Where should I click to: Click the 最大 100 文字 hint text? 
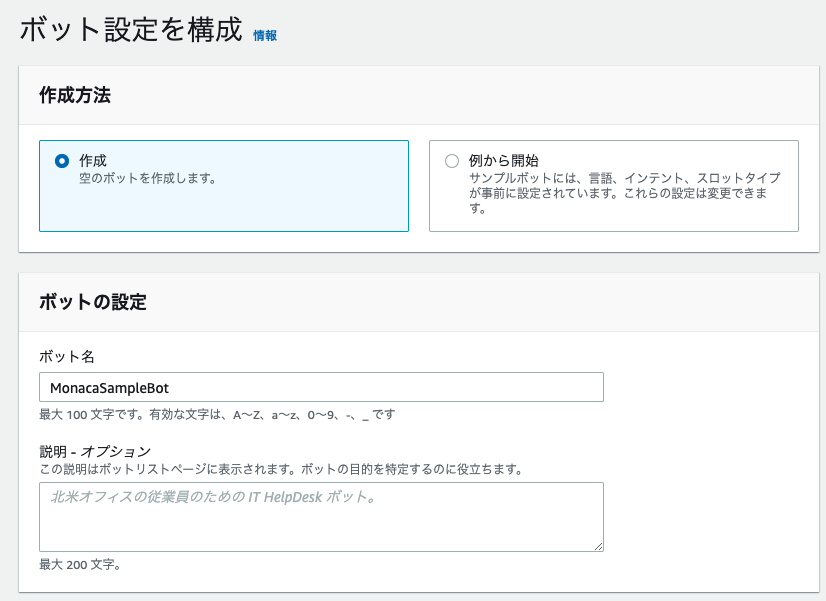[217, 415]
